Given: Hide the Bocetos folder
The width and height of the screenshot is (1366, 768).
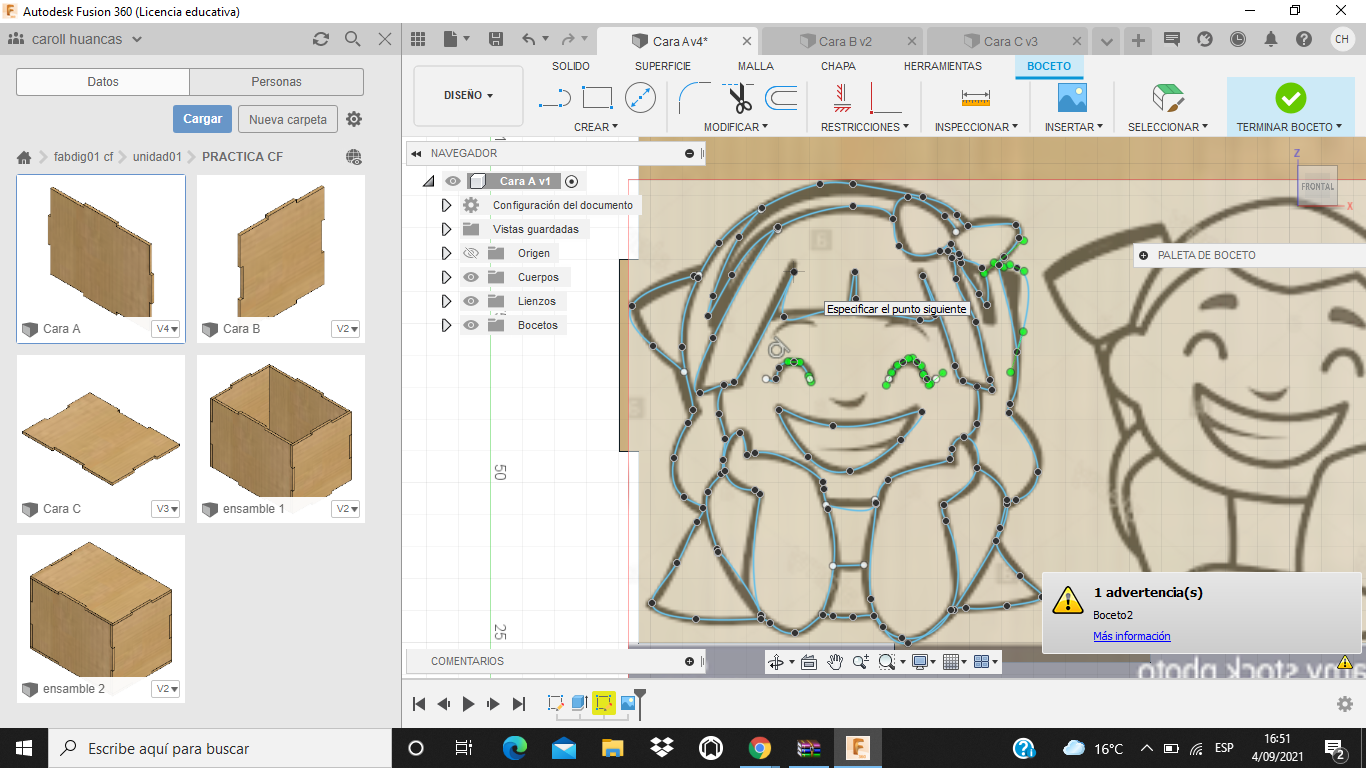Looking at the screenshot, I should pos(471,325).
